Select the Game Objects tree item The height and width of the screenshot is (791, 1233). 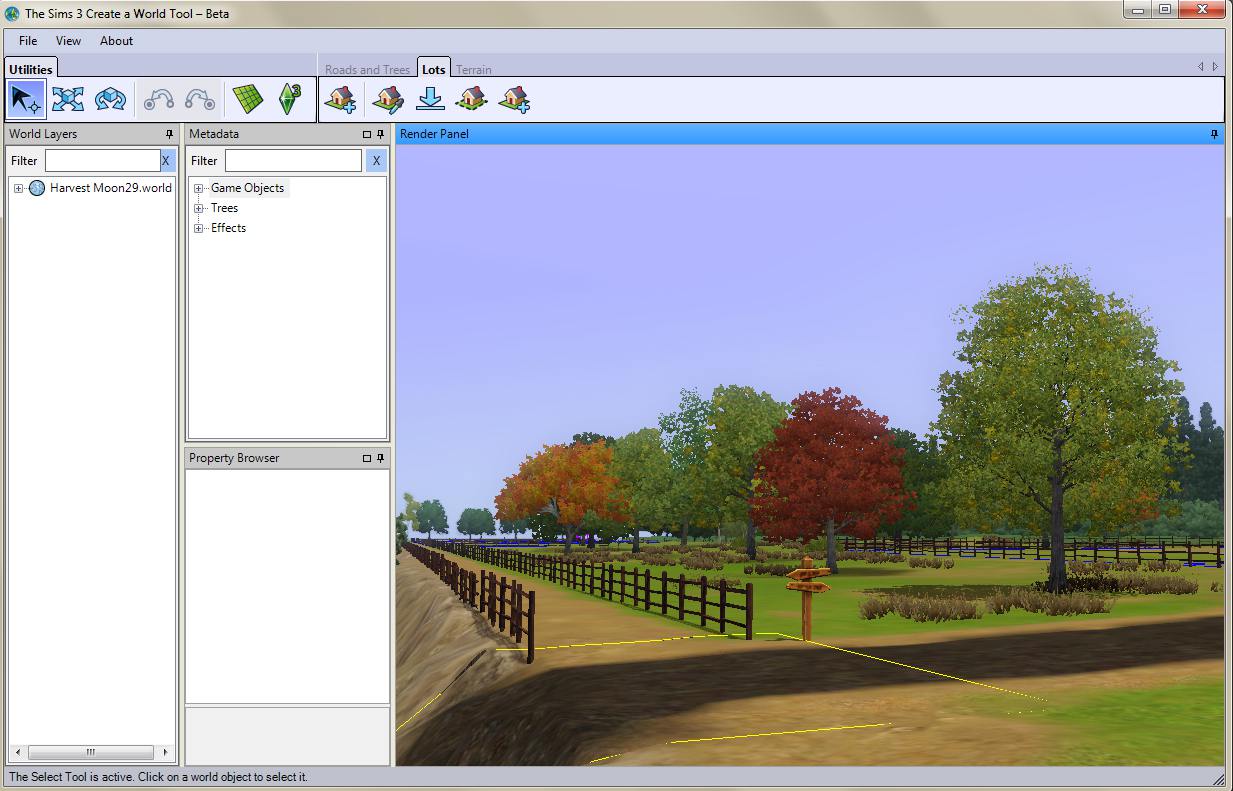tap(247, 188)
